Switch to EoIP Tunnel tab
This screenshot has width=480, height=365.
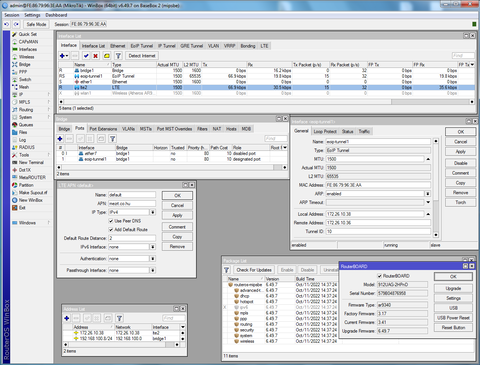[142, 46]
